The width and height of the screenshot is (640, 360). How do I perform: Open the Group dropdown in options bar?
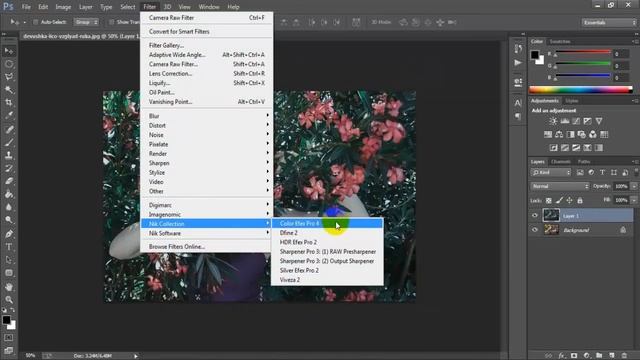tap(86, 22)
